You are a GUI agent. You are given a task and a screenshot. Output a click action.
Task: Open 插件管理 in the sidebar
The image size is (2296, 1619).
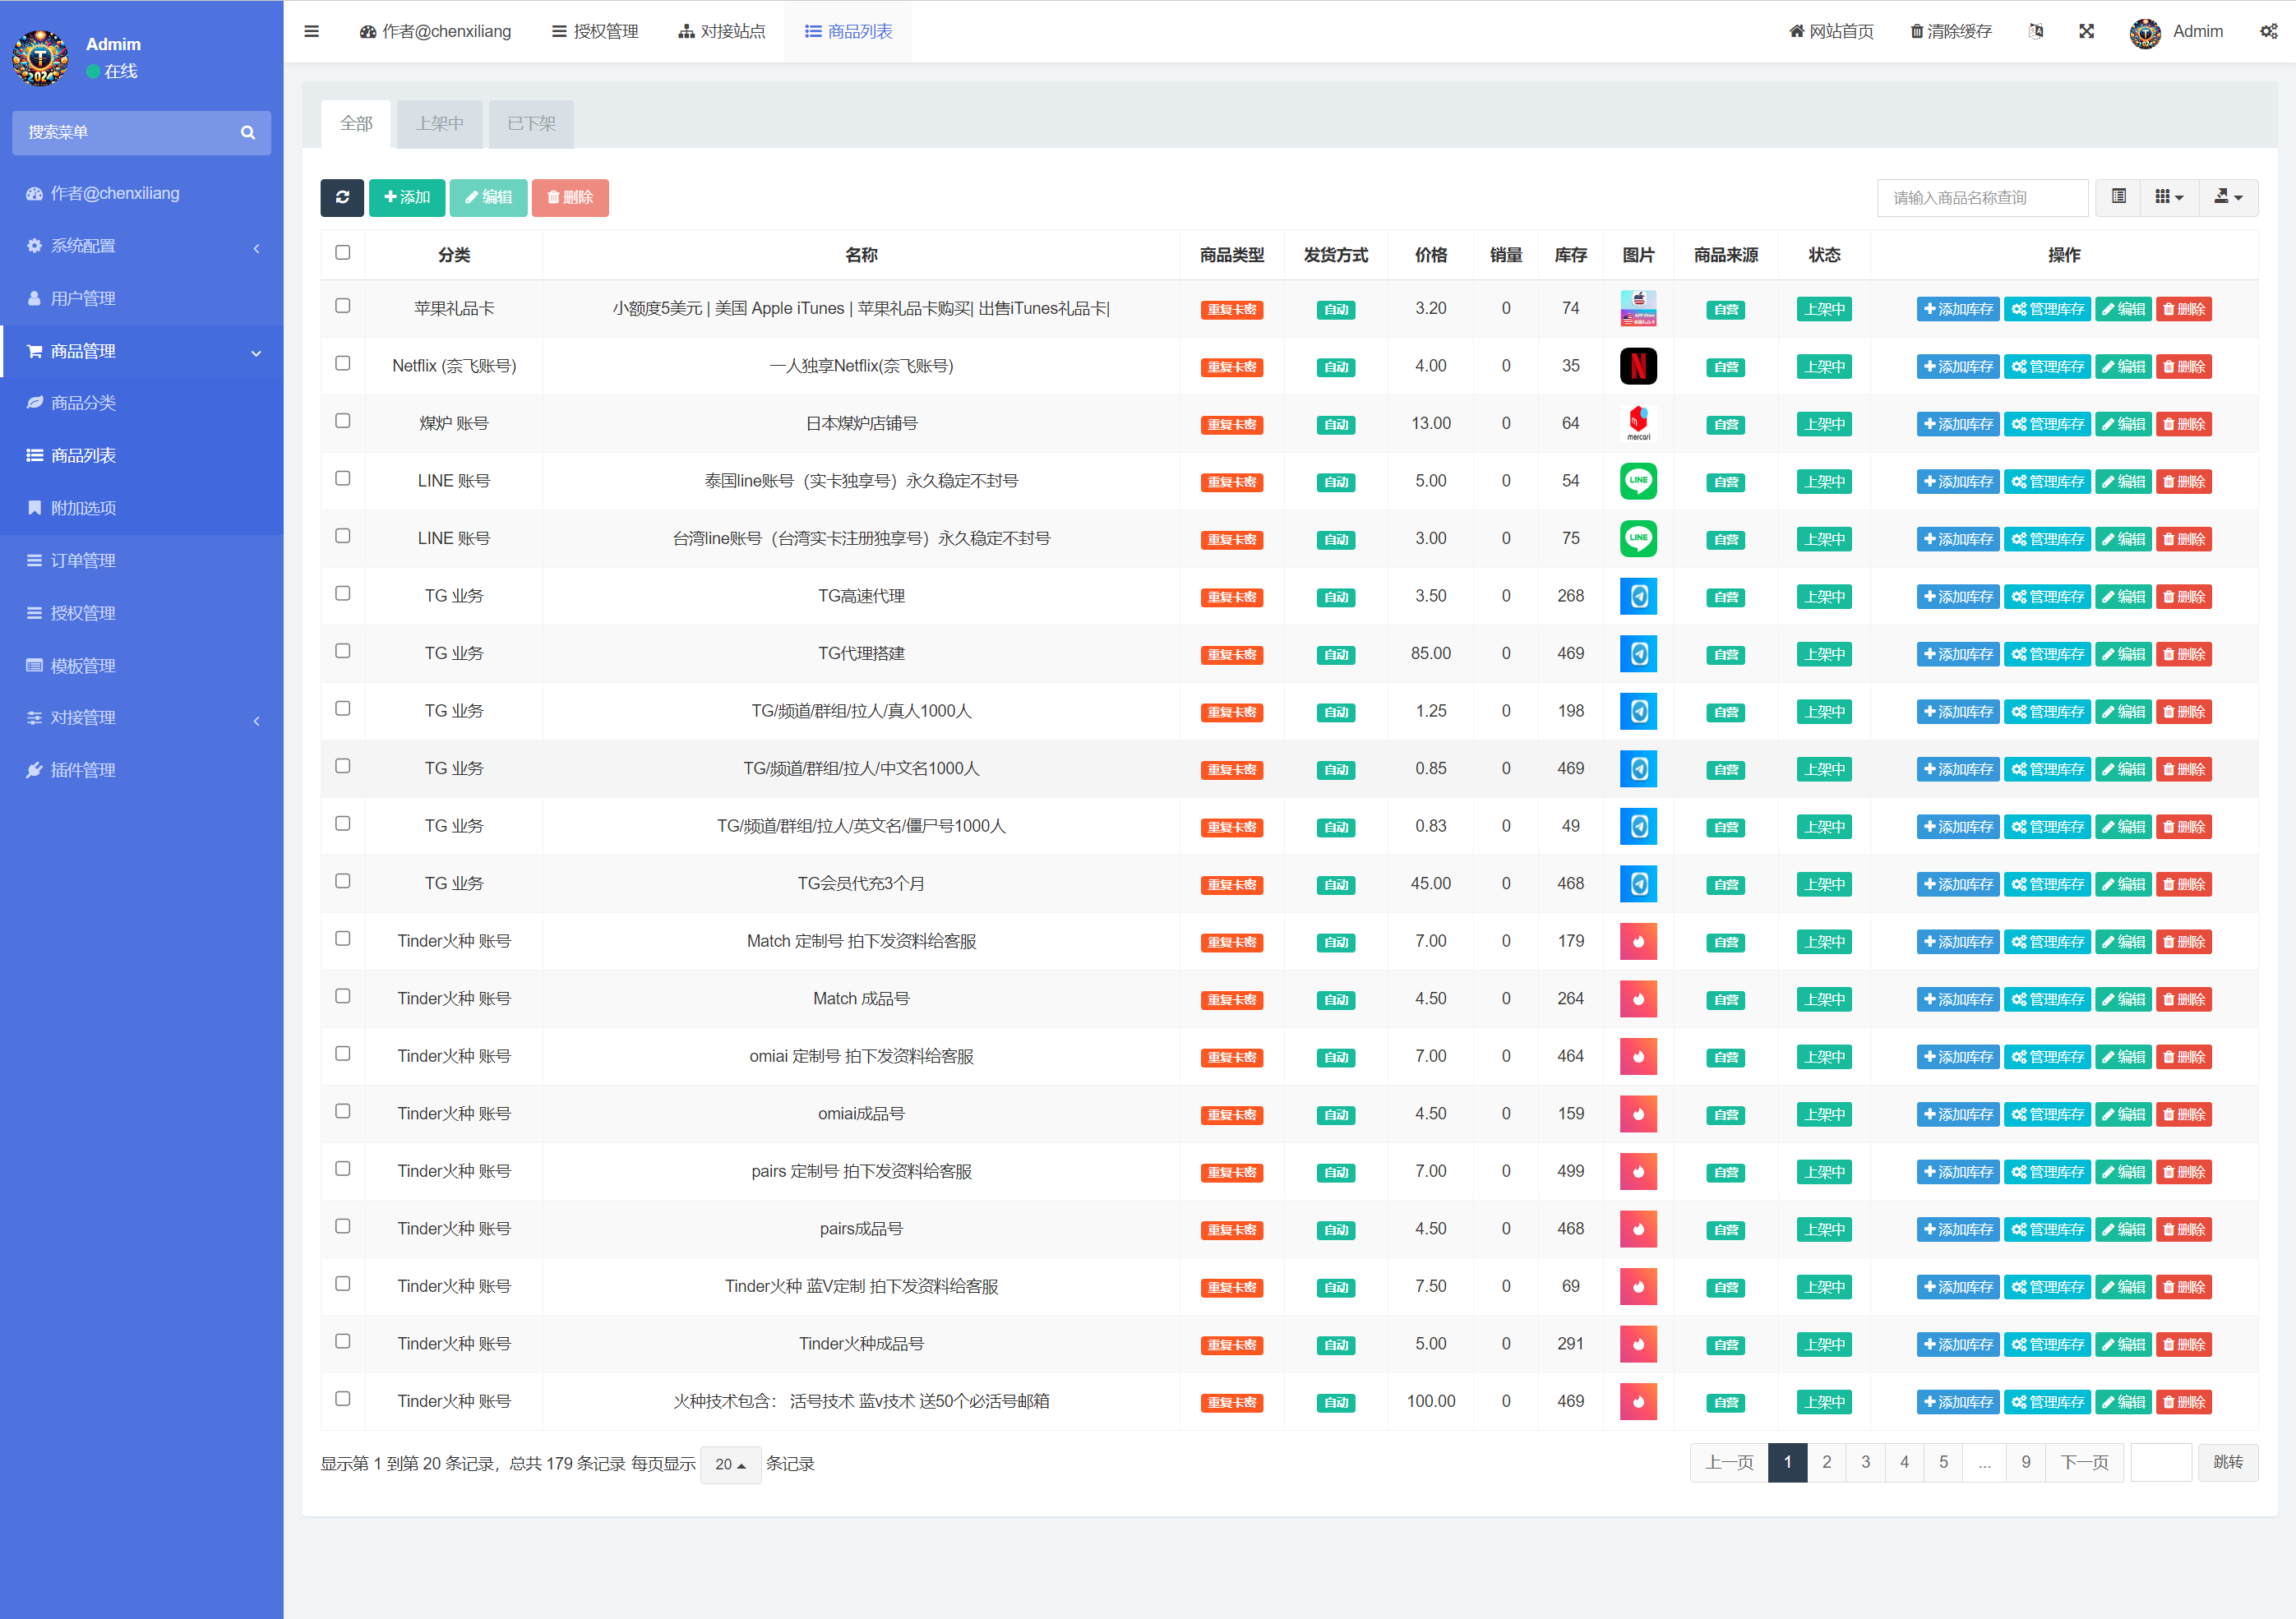(x=141, y=770)
